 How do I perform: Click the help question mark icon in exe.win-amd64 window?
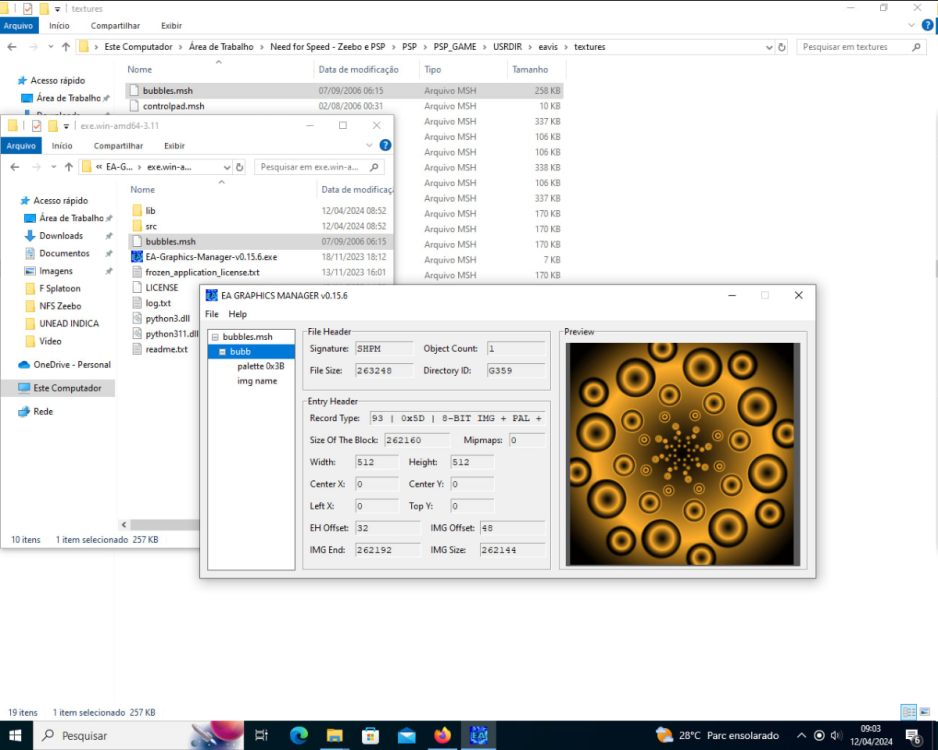385,146
